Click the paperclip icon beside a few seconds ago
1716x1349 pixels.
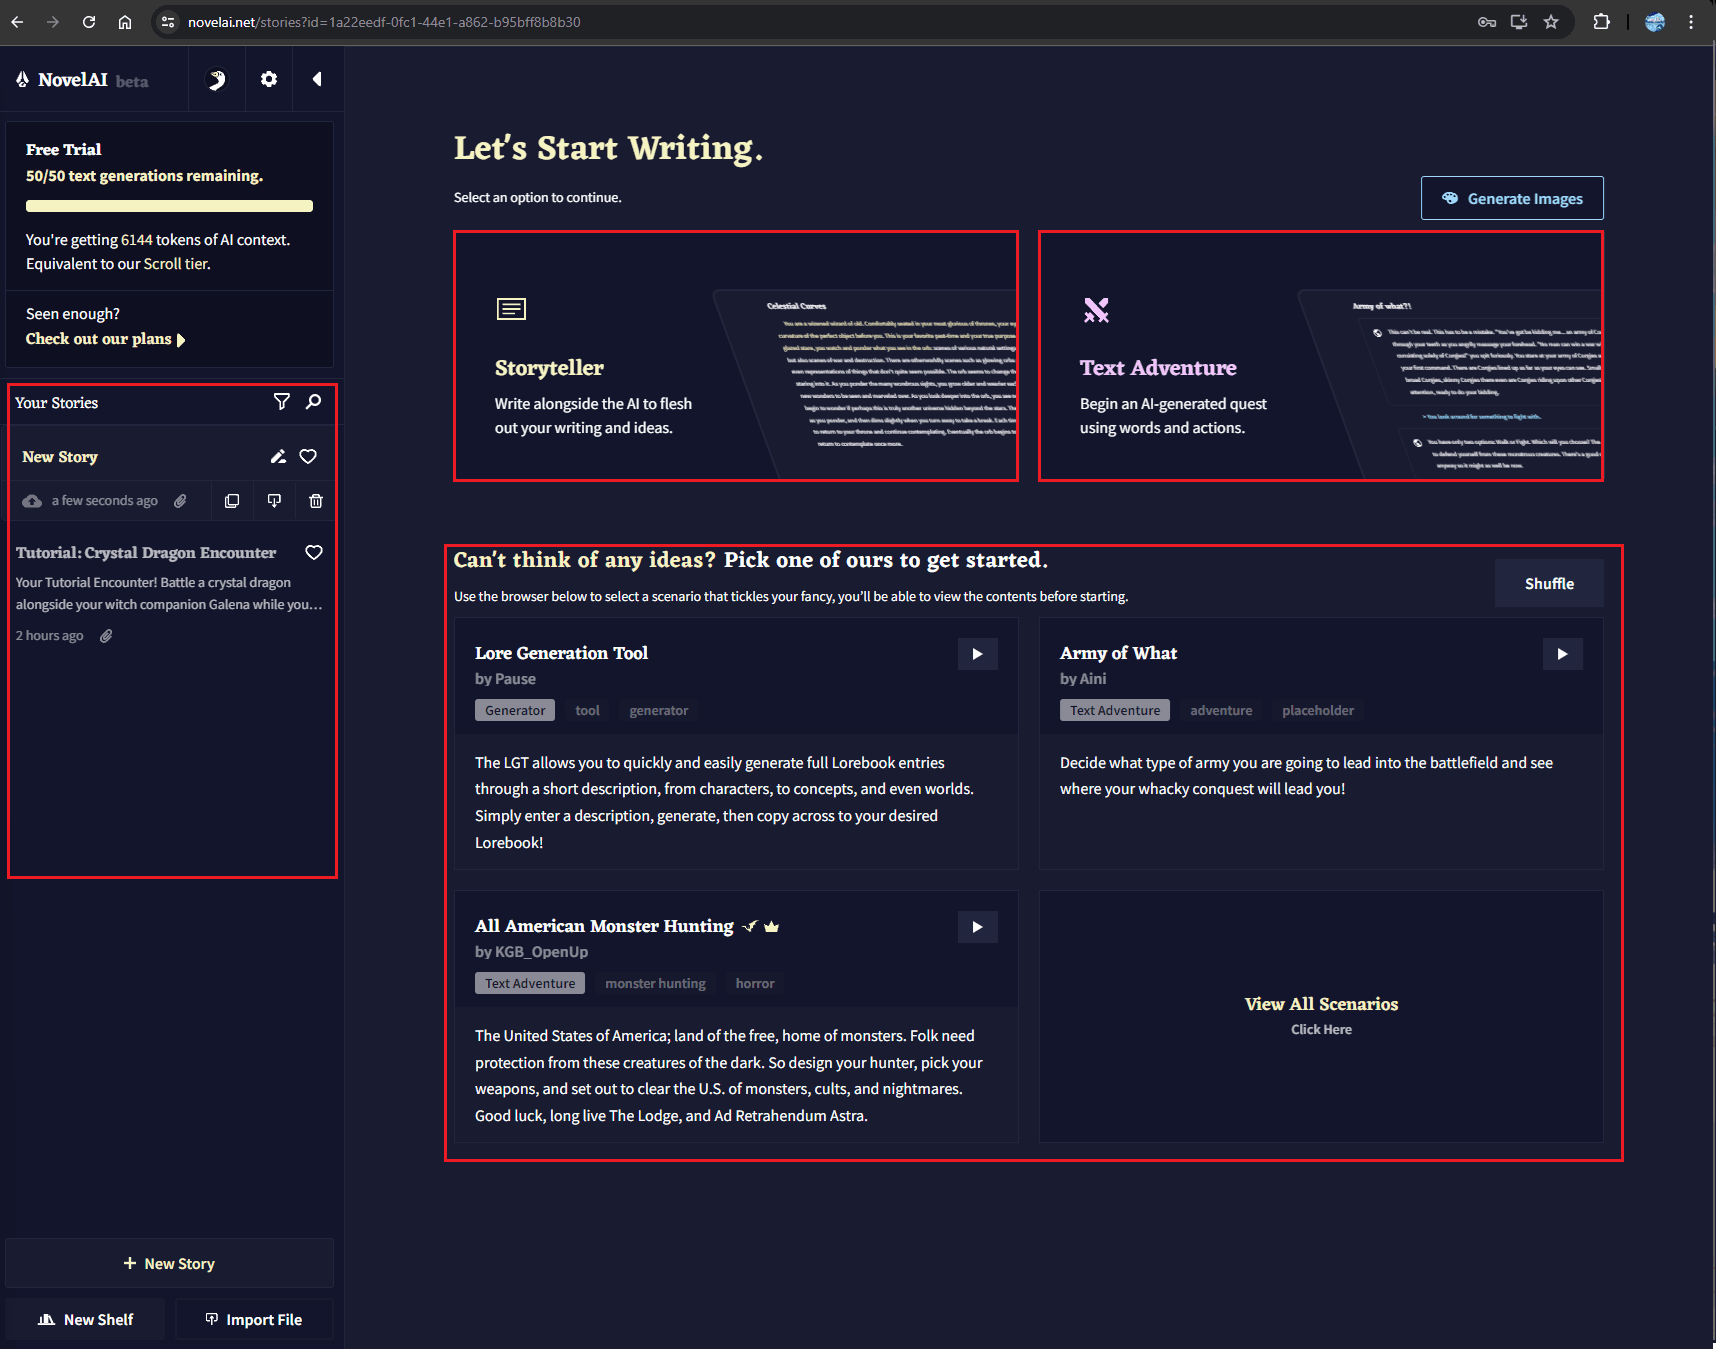tap(180, 501)
